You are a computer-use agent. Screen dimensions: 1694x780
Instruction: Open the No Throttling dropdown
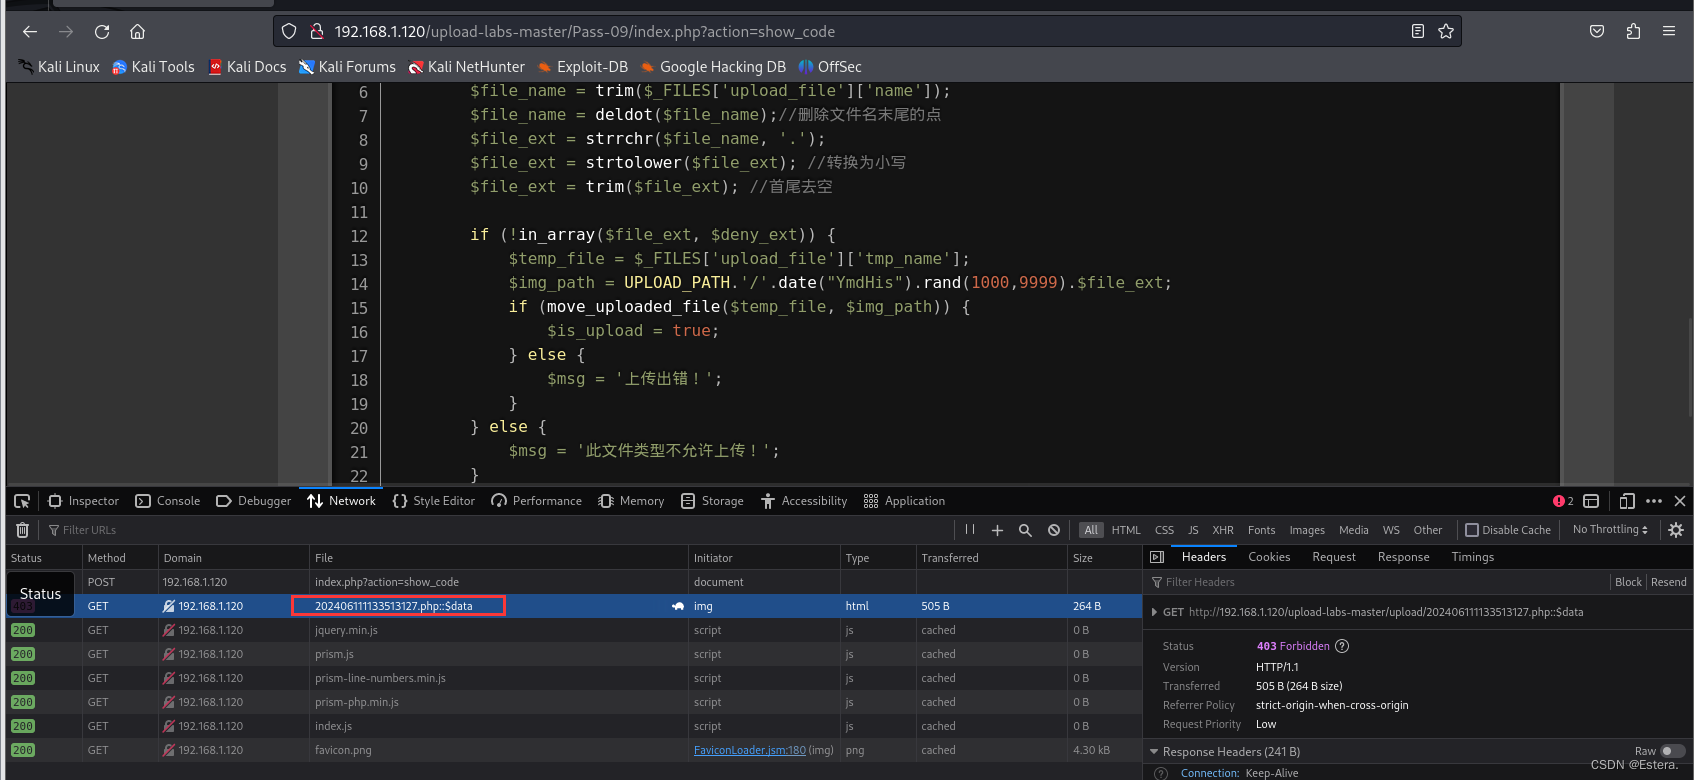pos(1610,530)
